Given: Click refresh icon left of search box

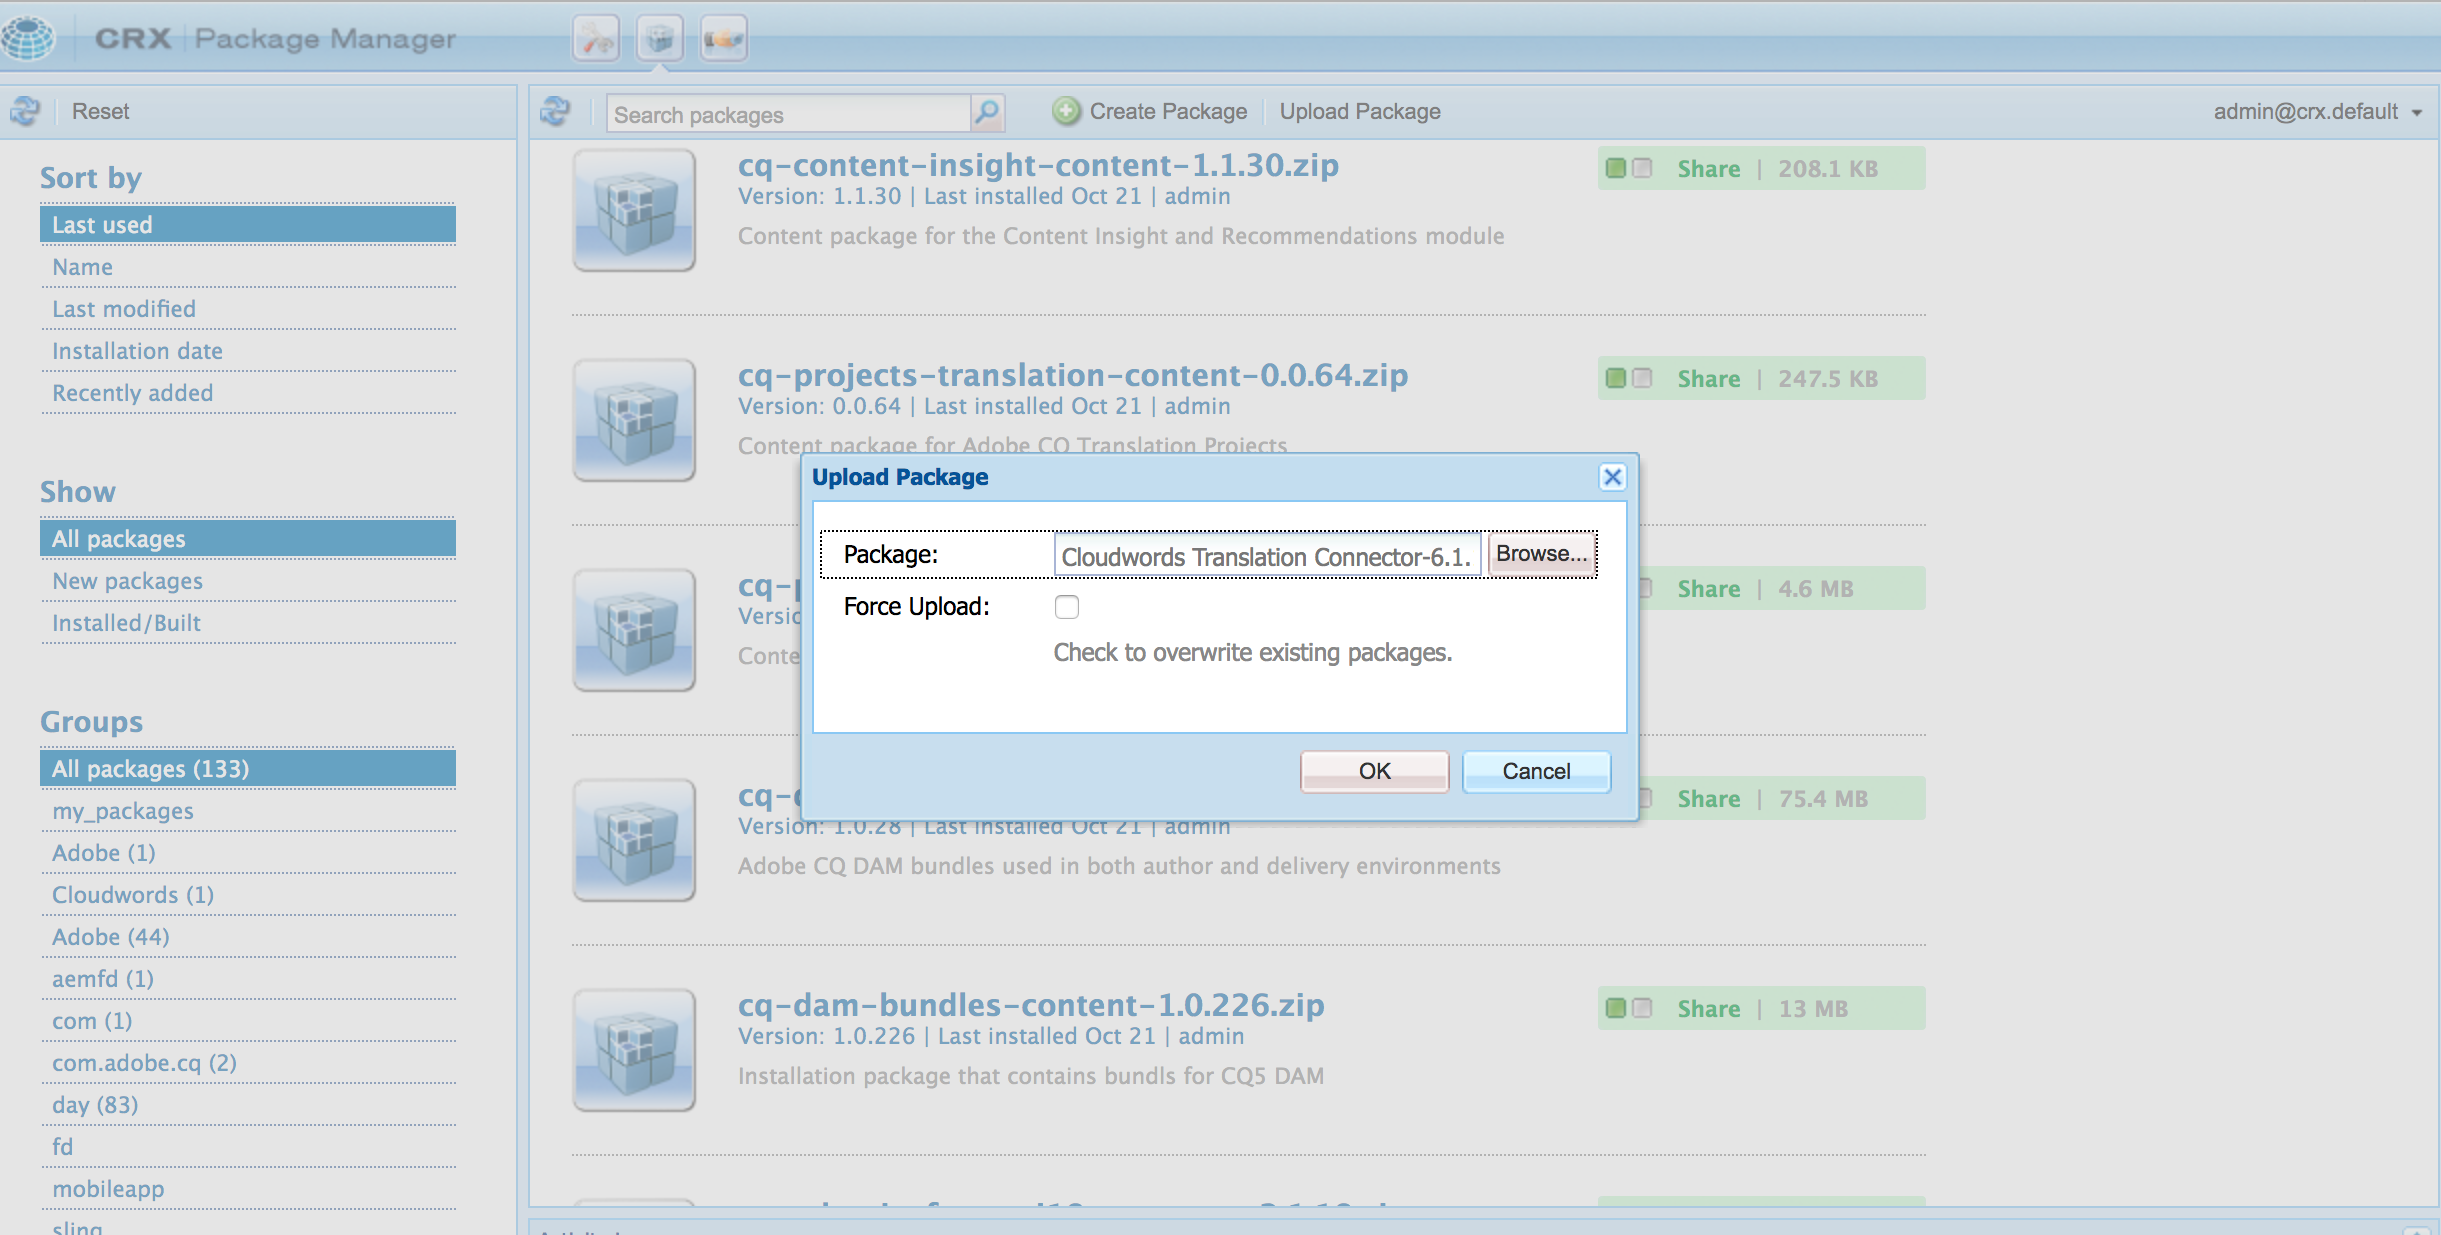Looking at the screenshot, I should tap(555, 111).
